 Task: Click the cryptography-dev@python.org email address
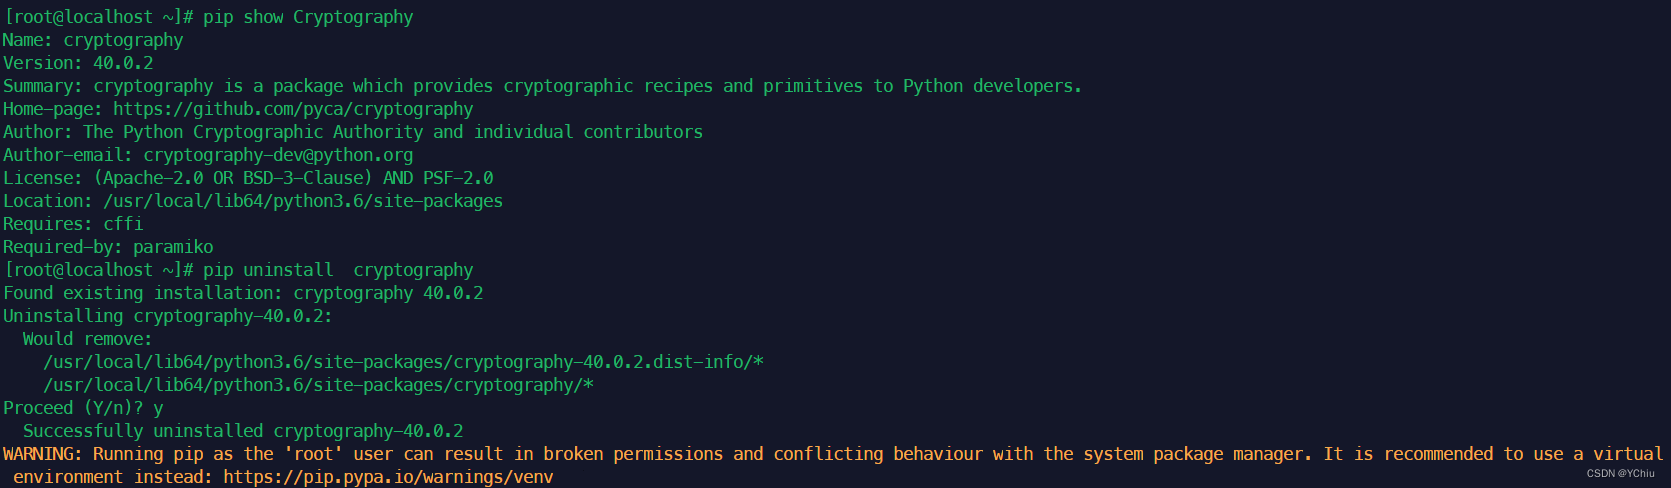278,155
